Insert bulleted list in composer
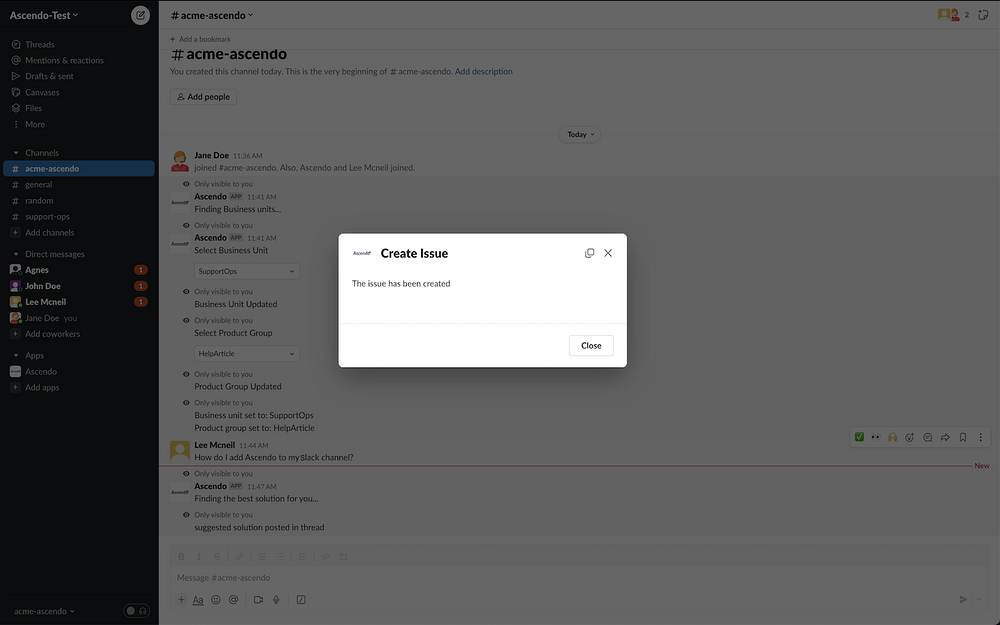The image size is (1000, 625). 280,556
